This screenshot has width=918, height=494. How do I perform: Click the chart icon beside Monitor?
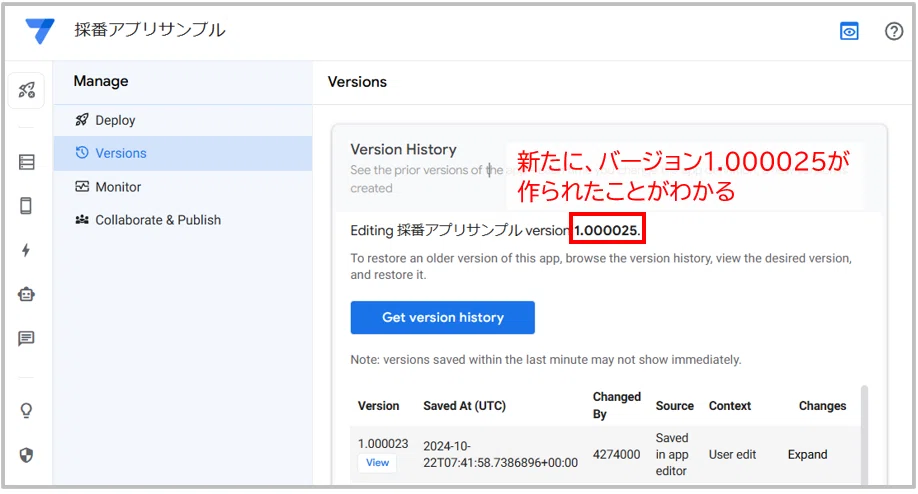pos(82,187)
